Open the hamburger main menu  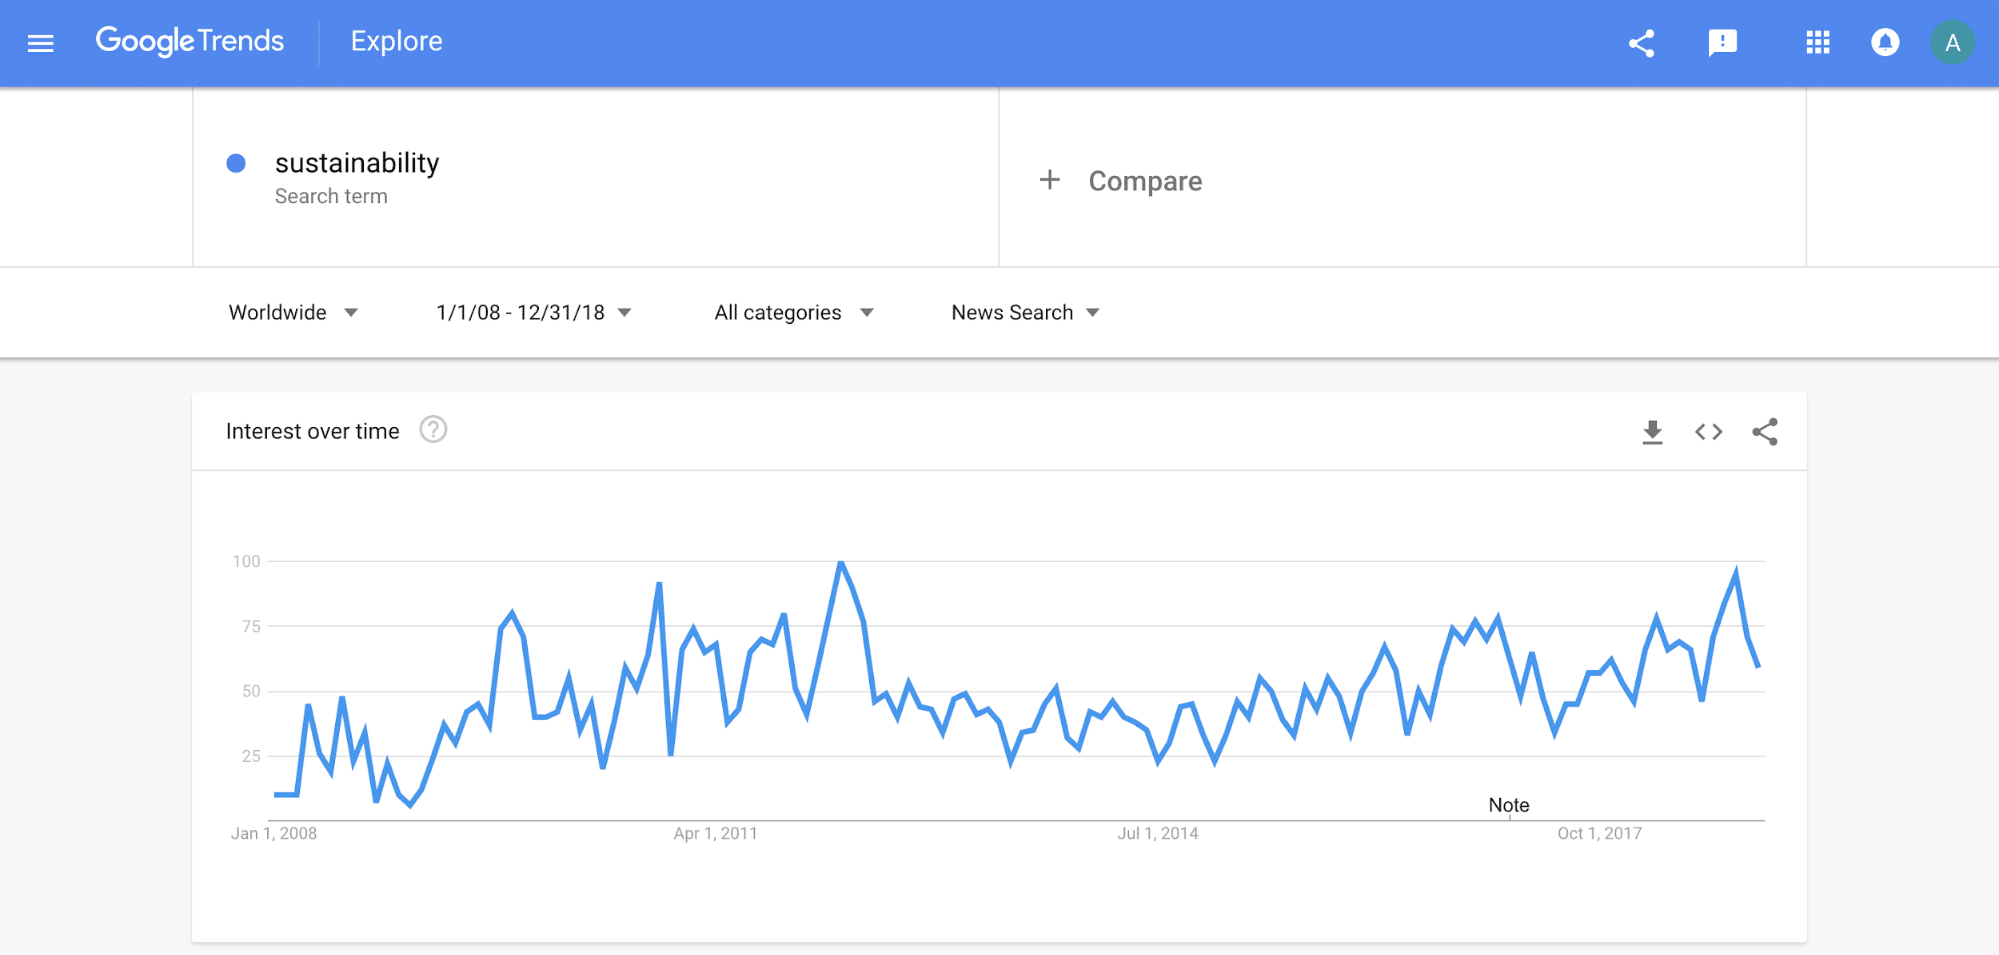coord(40,43)
